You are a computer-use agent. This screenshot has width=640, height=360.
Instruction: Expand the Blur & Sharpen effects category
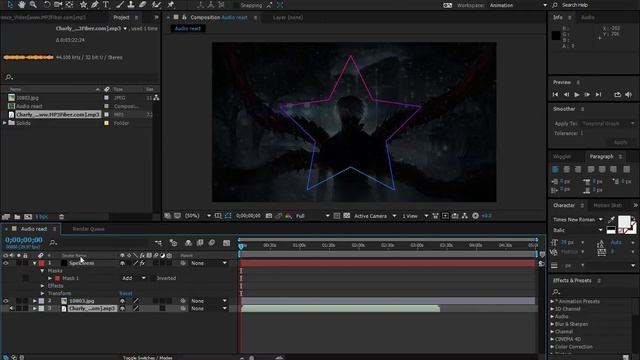click(552, 324)
